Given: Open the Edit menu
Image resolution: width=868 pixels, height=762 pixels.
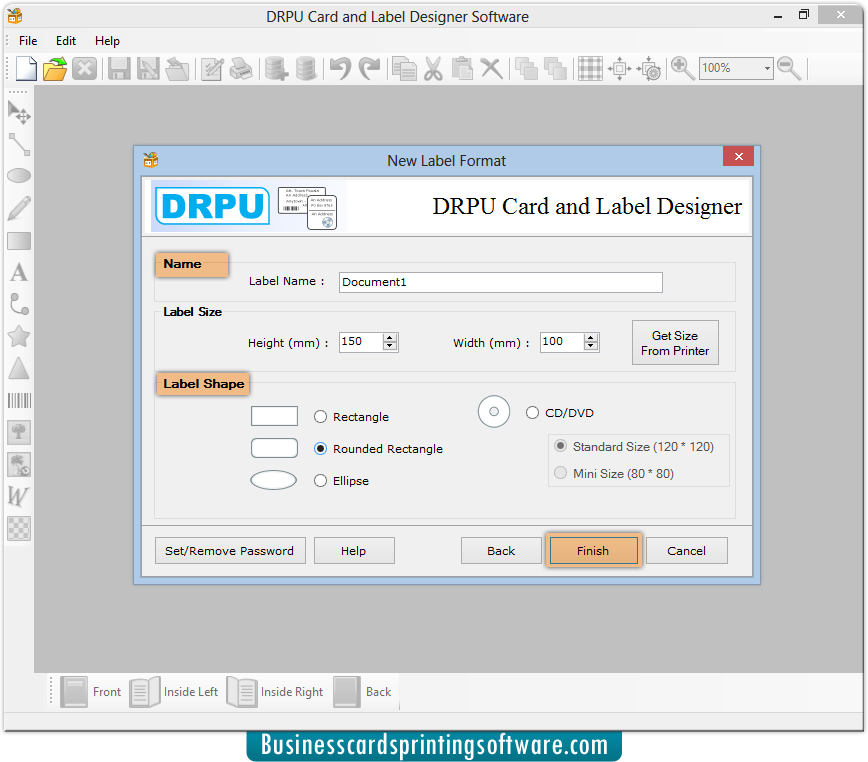Looking at the screenshot, I should coord(66,41).
